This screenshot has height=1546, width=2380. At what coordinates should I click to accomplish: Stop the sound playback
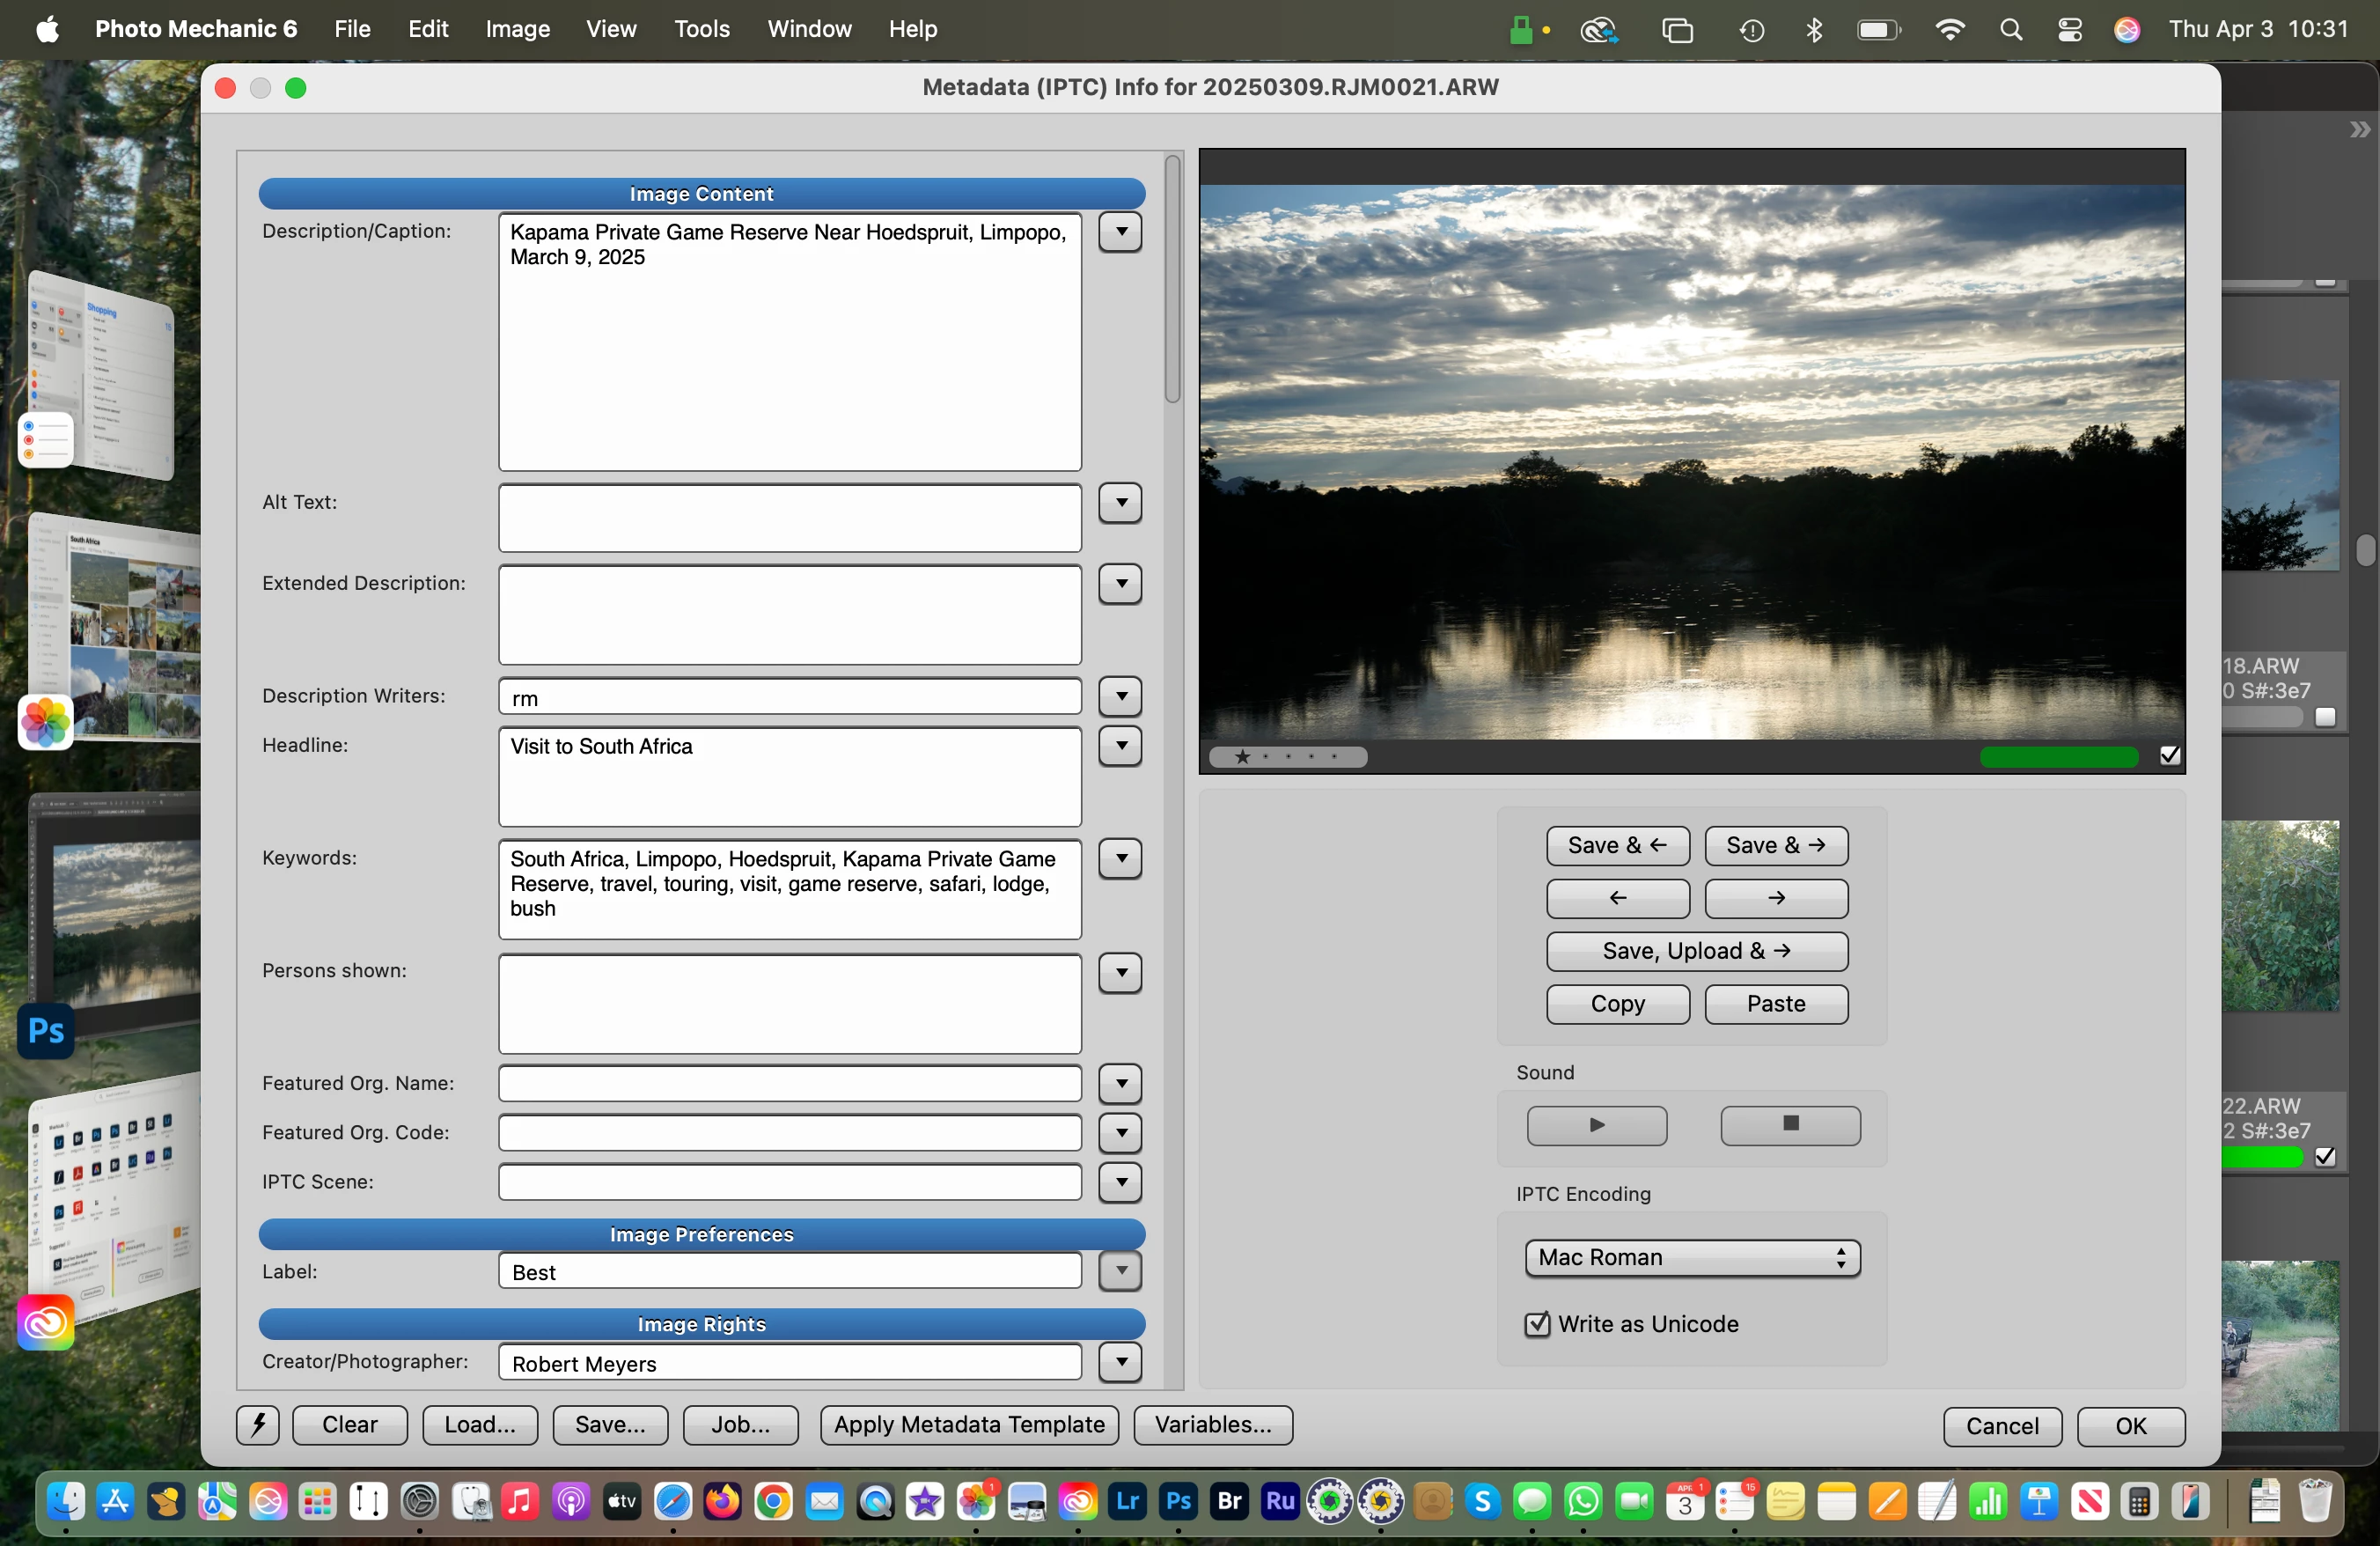[1790, 1126]
